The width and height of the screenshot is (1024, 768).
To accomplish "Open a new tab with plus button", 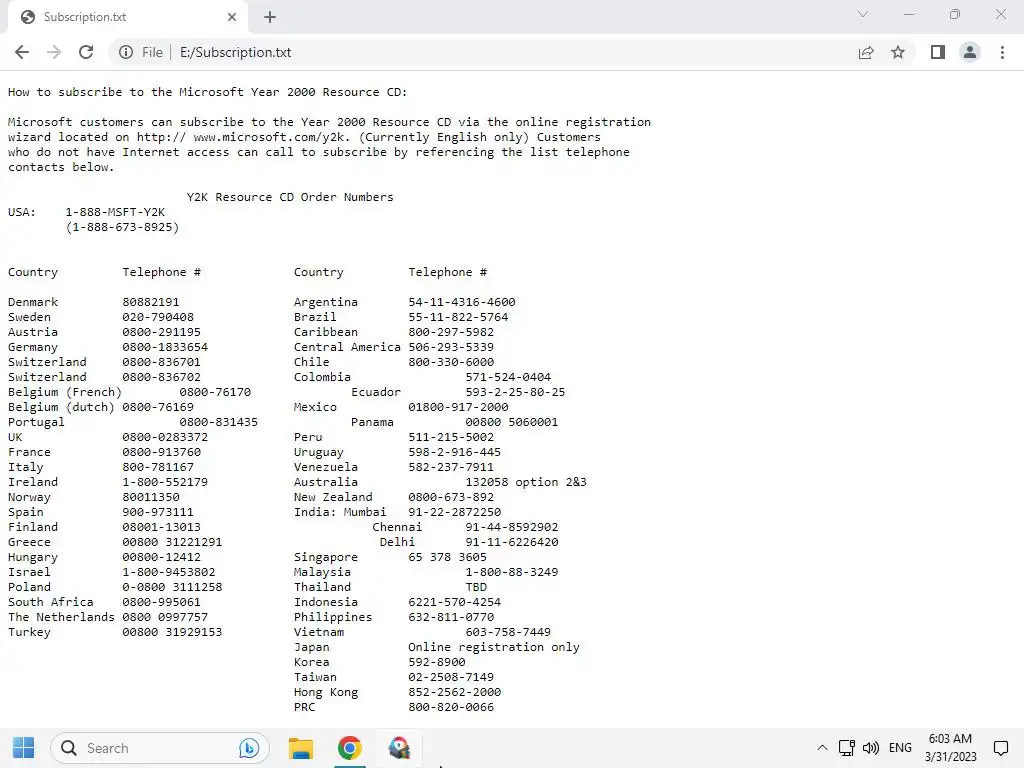I will click(270, 17).
